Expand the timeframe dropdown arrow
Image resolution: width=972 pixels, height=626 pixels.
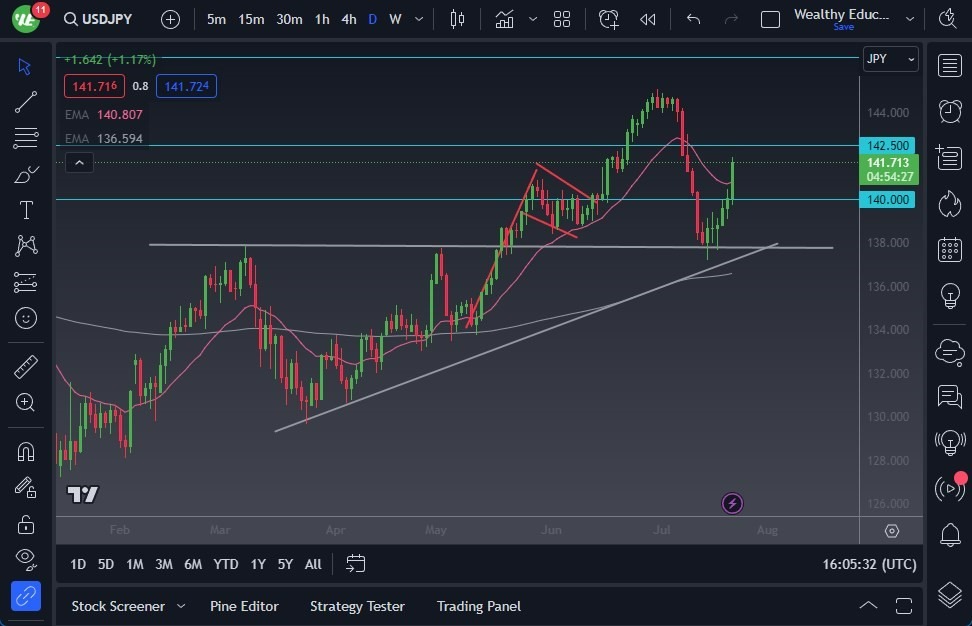[418, 18]
